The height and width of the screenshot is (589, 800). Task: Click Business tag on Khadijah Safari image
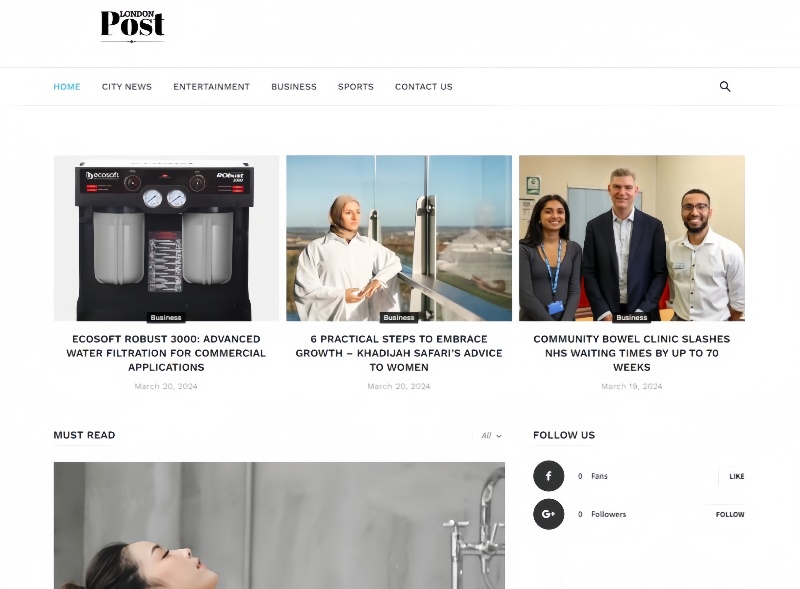pos(398,318)
